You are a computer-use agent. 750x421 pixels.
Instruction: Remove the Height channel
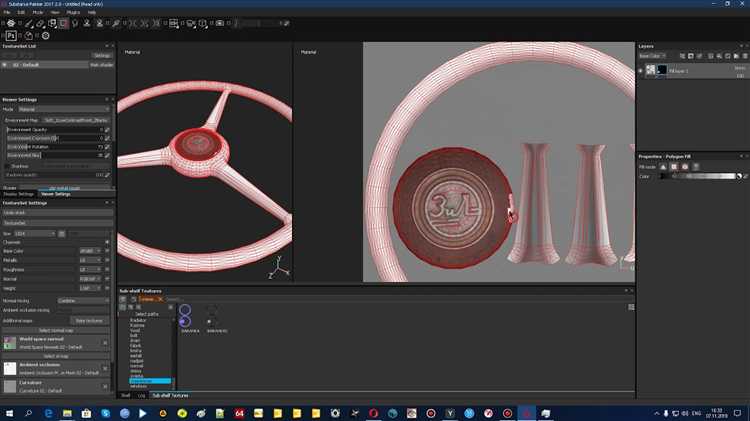[x=107, y=288]
